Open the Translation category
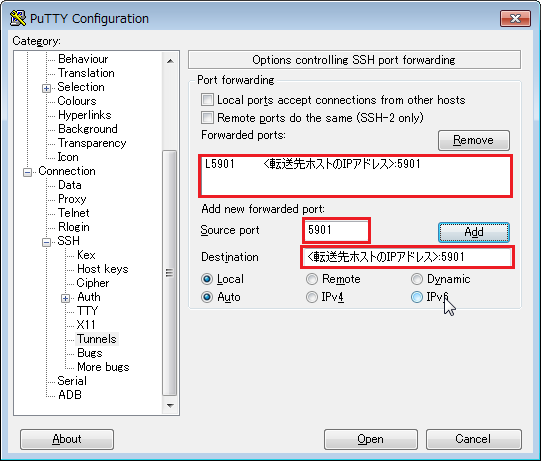Screen dimensions: 541x461 [x=86, y=73]
